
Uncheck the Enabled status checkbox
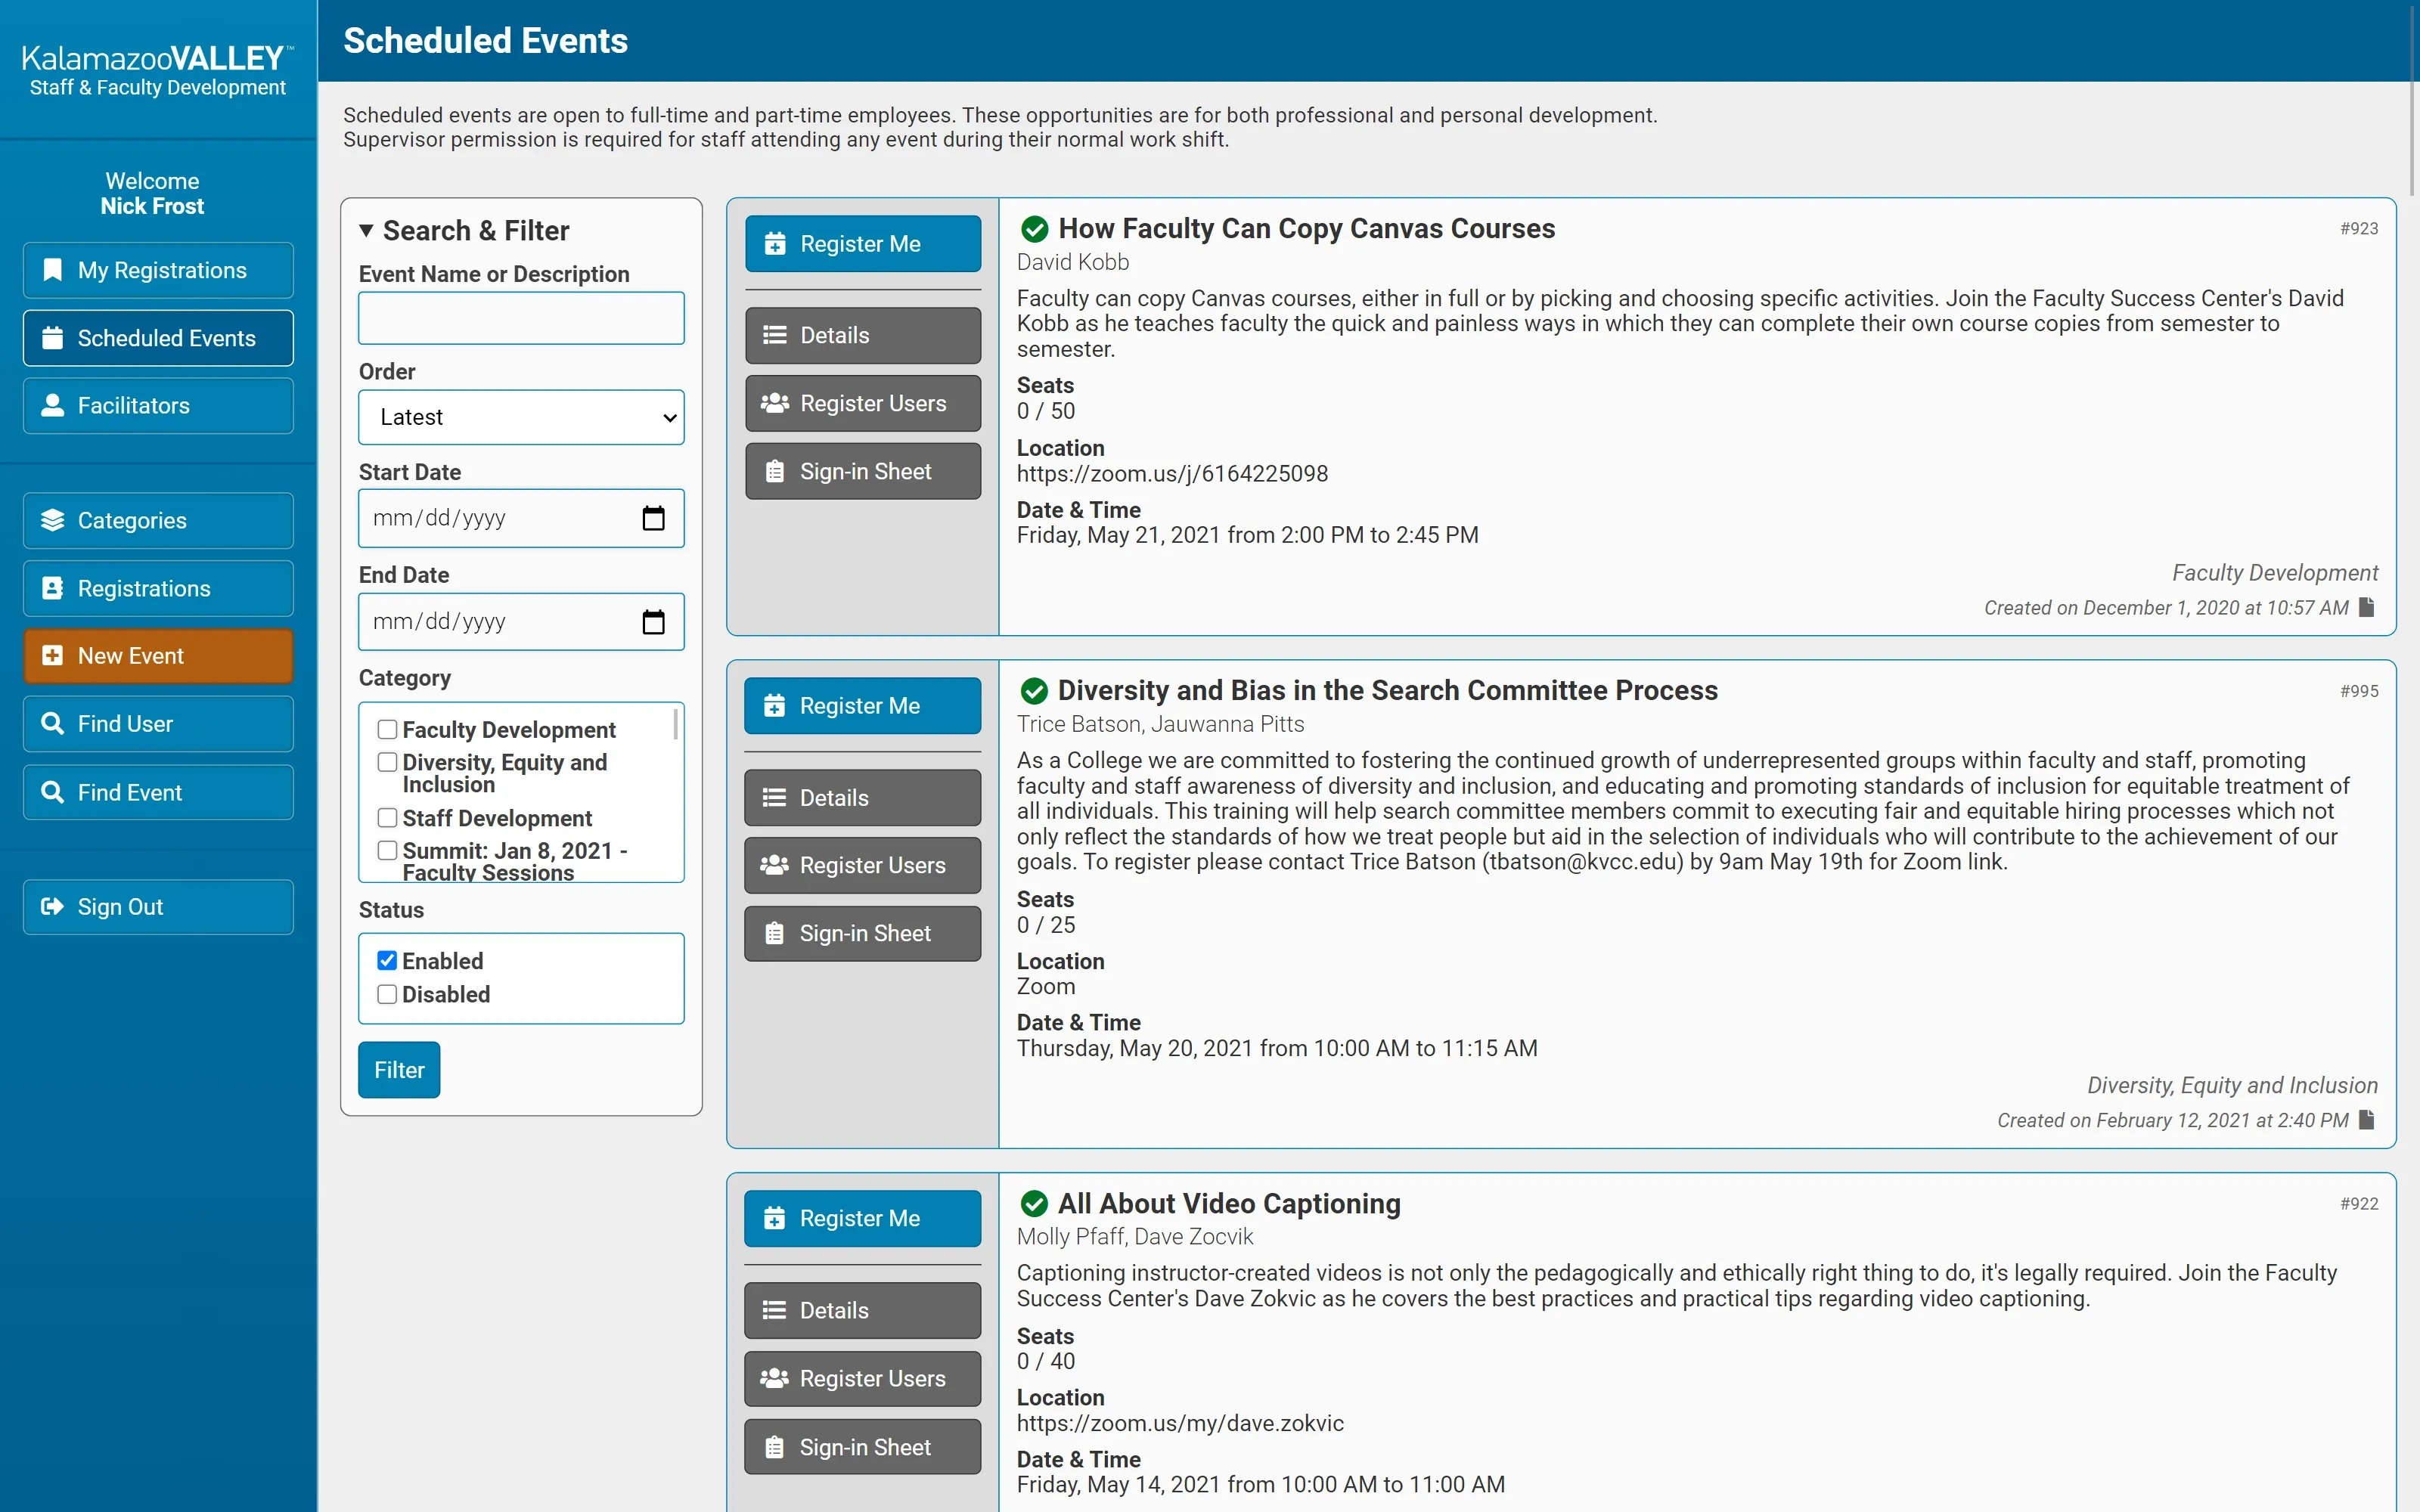click(x=388, y=959)
